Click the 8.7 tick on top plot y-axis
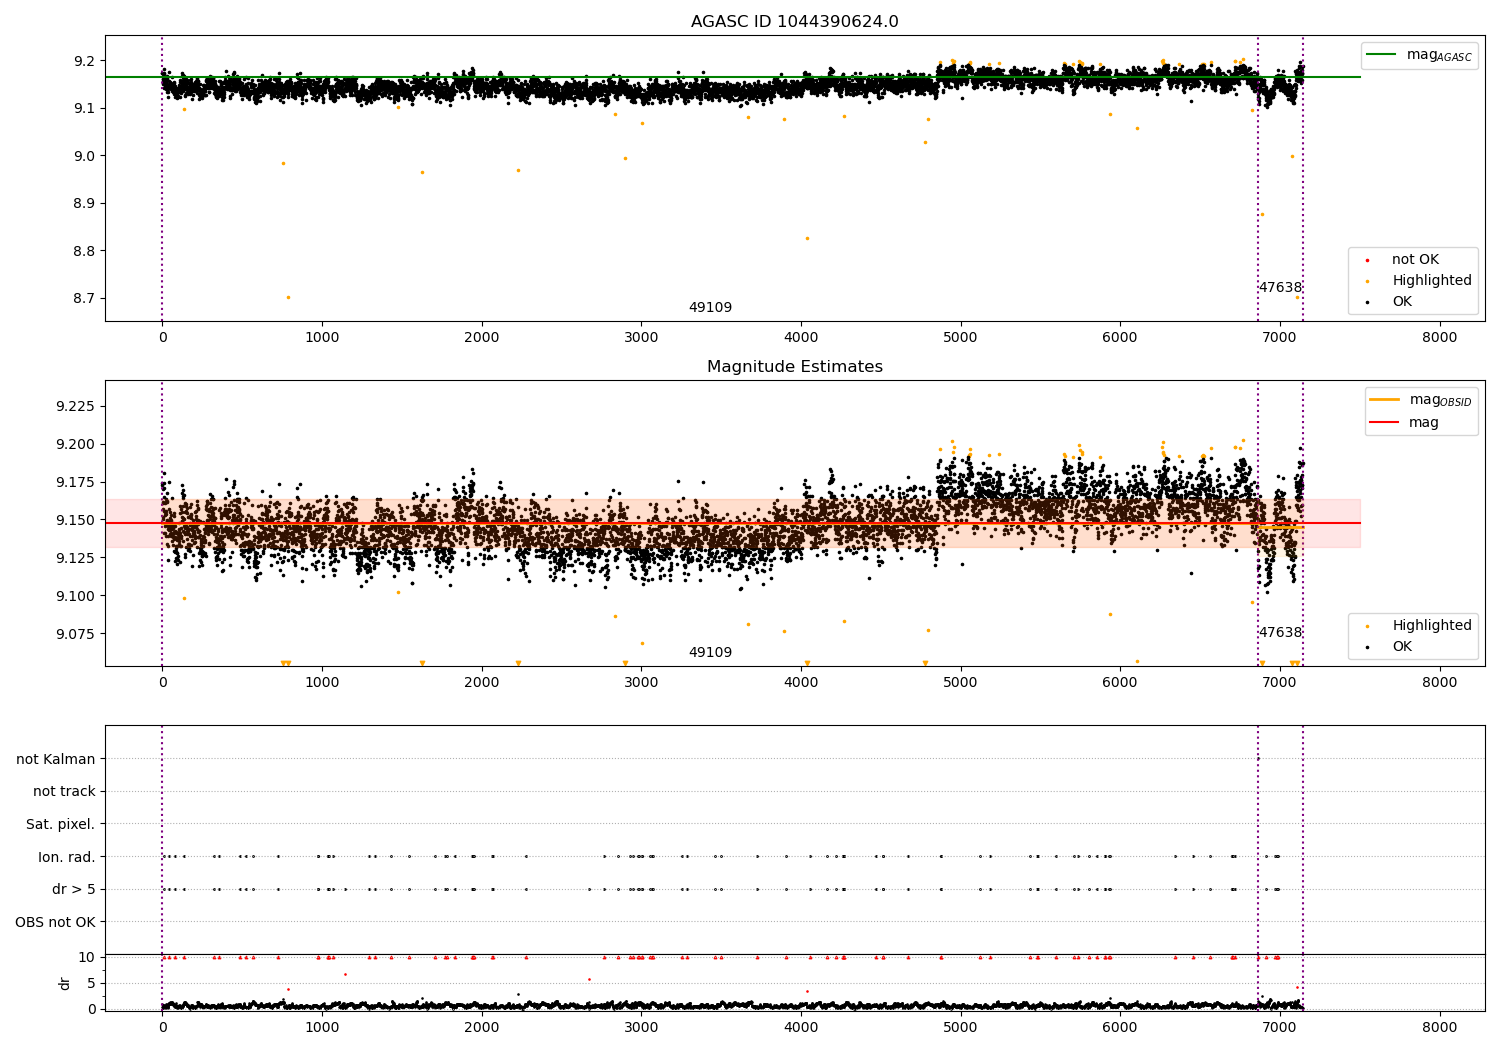This screenshot has width=1500, height=1050. [85, 299]
